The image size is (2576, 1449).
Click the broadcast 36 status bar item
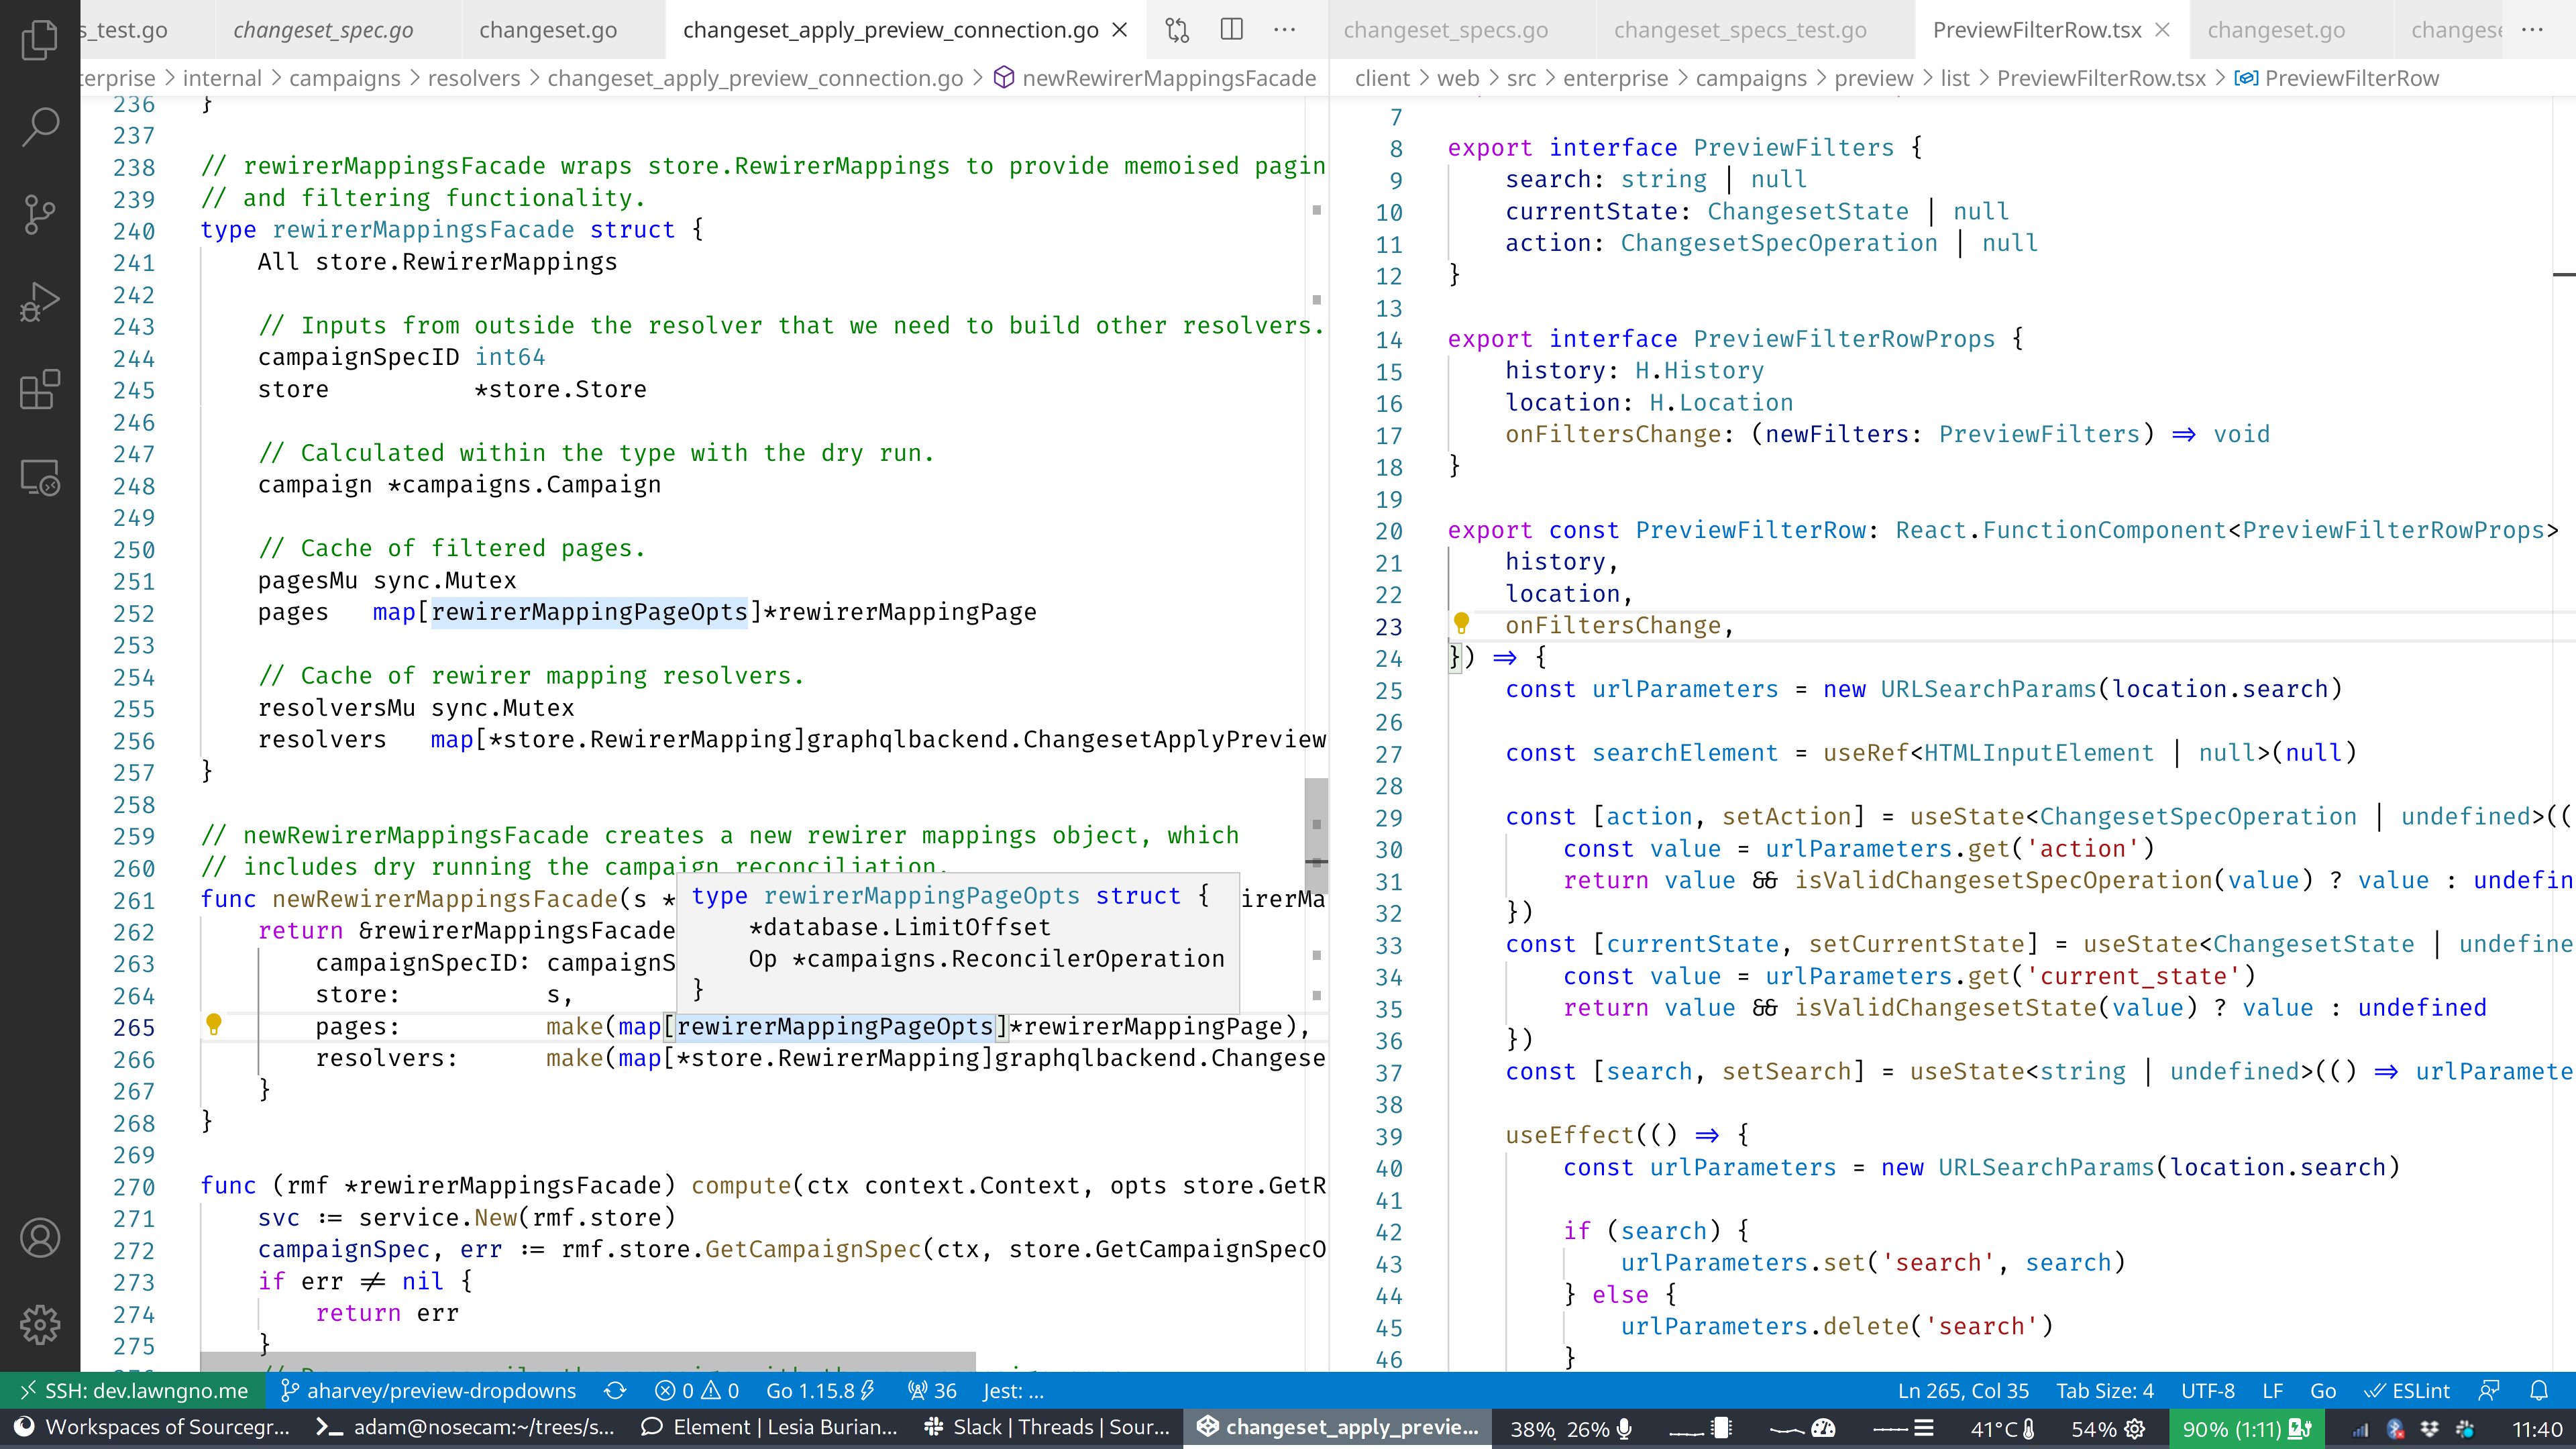click(x=931, y=1391)
